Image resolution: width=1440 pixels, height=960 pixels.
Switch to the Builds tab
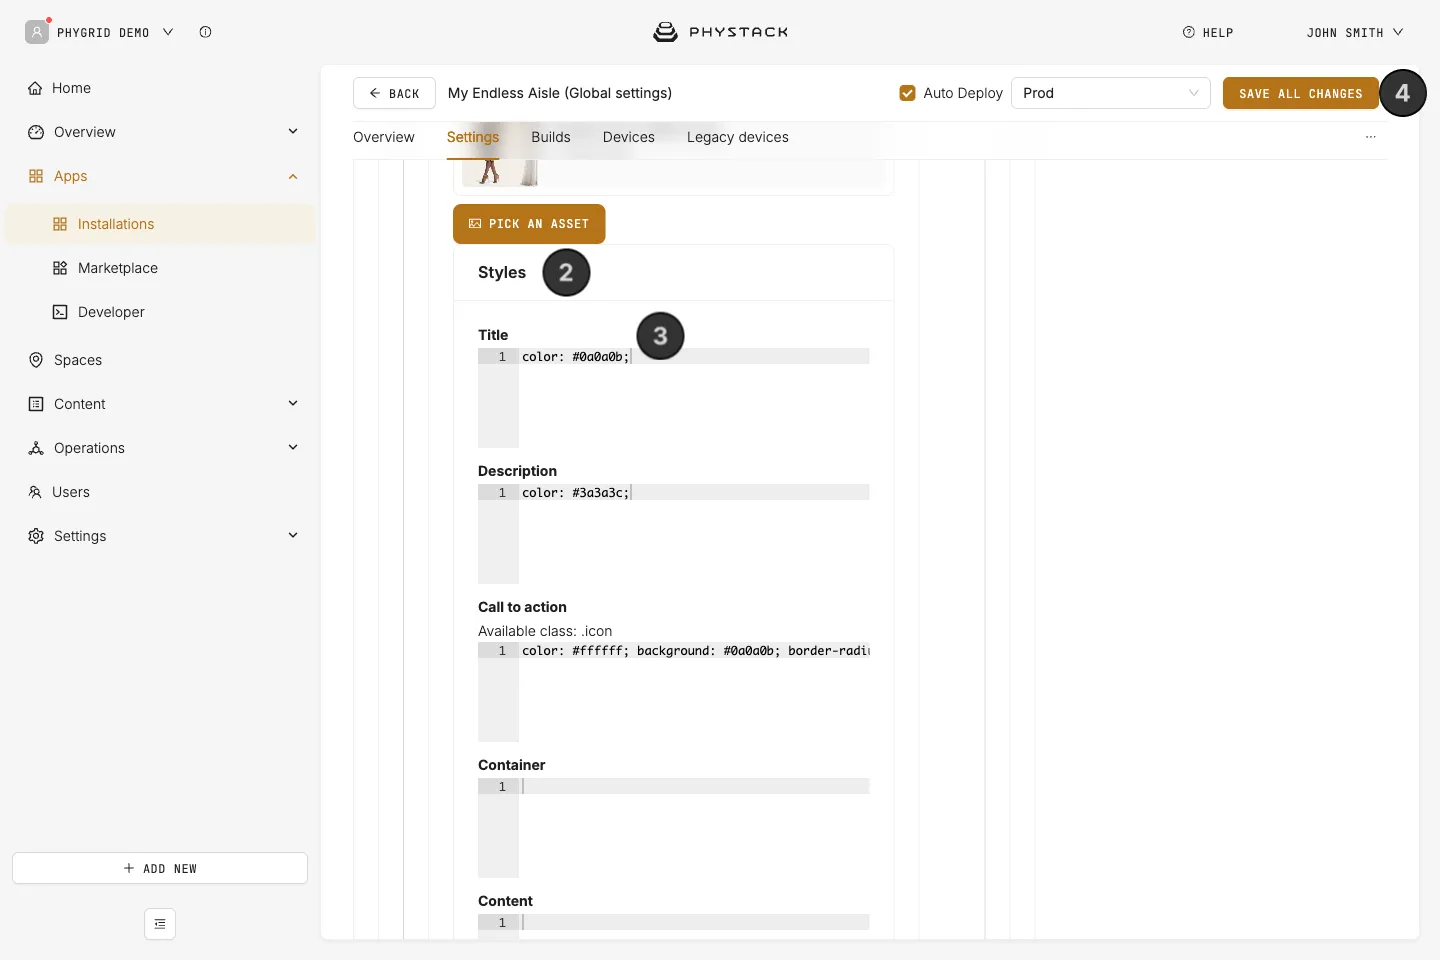click(x=551, y=137)
